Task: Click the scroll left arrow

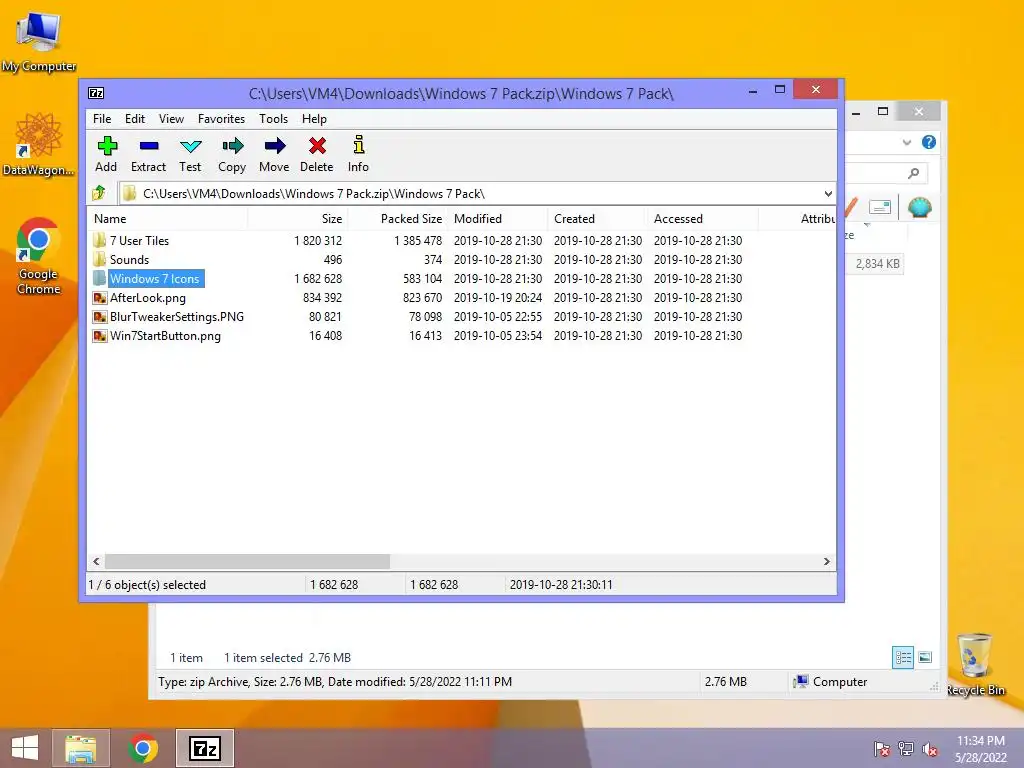Action: coord(96,562)
